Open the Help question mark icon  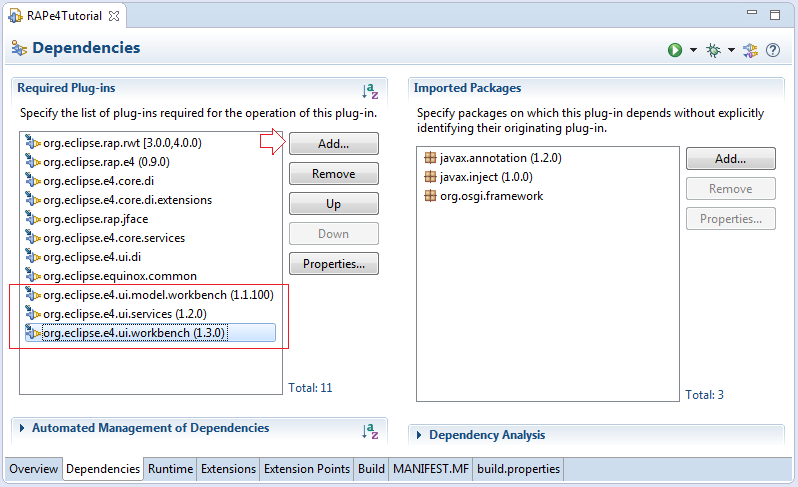coord(773,50)
